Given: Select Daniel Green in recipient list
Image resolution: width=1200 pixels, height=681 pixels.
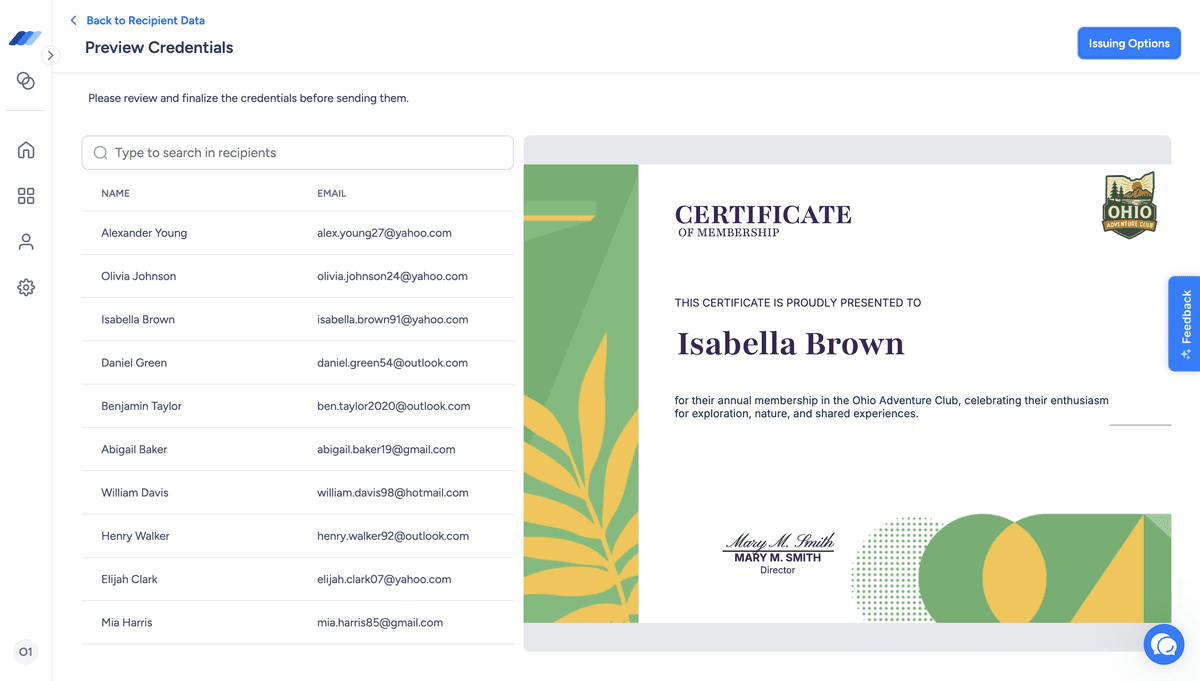Looking at the screenshot, I should pos(298,363).
